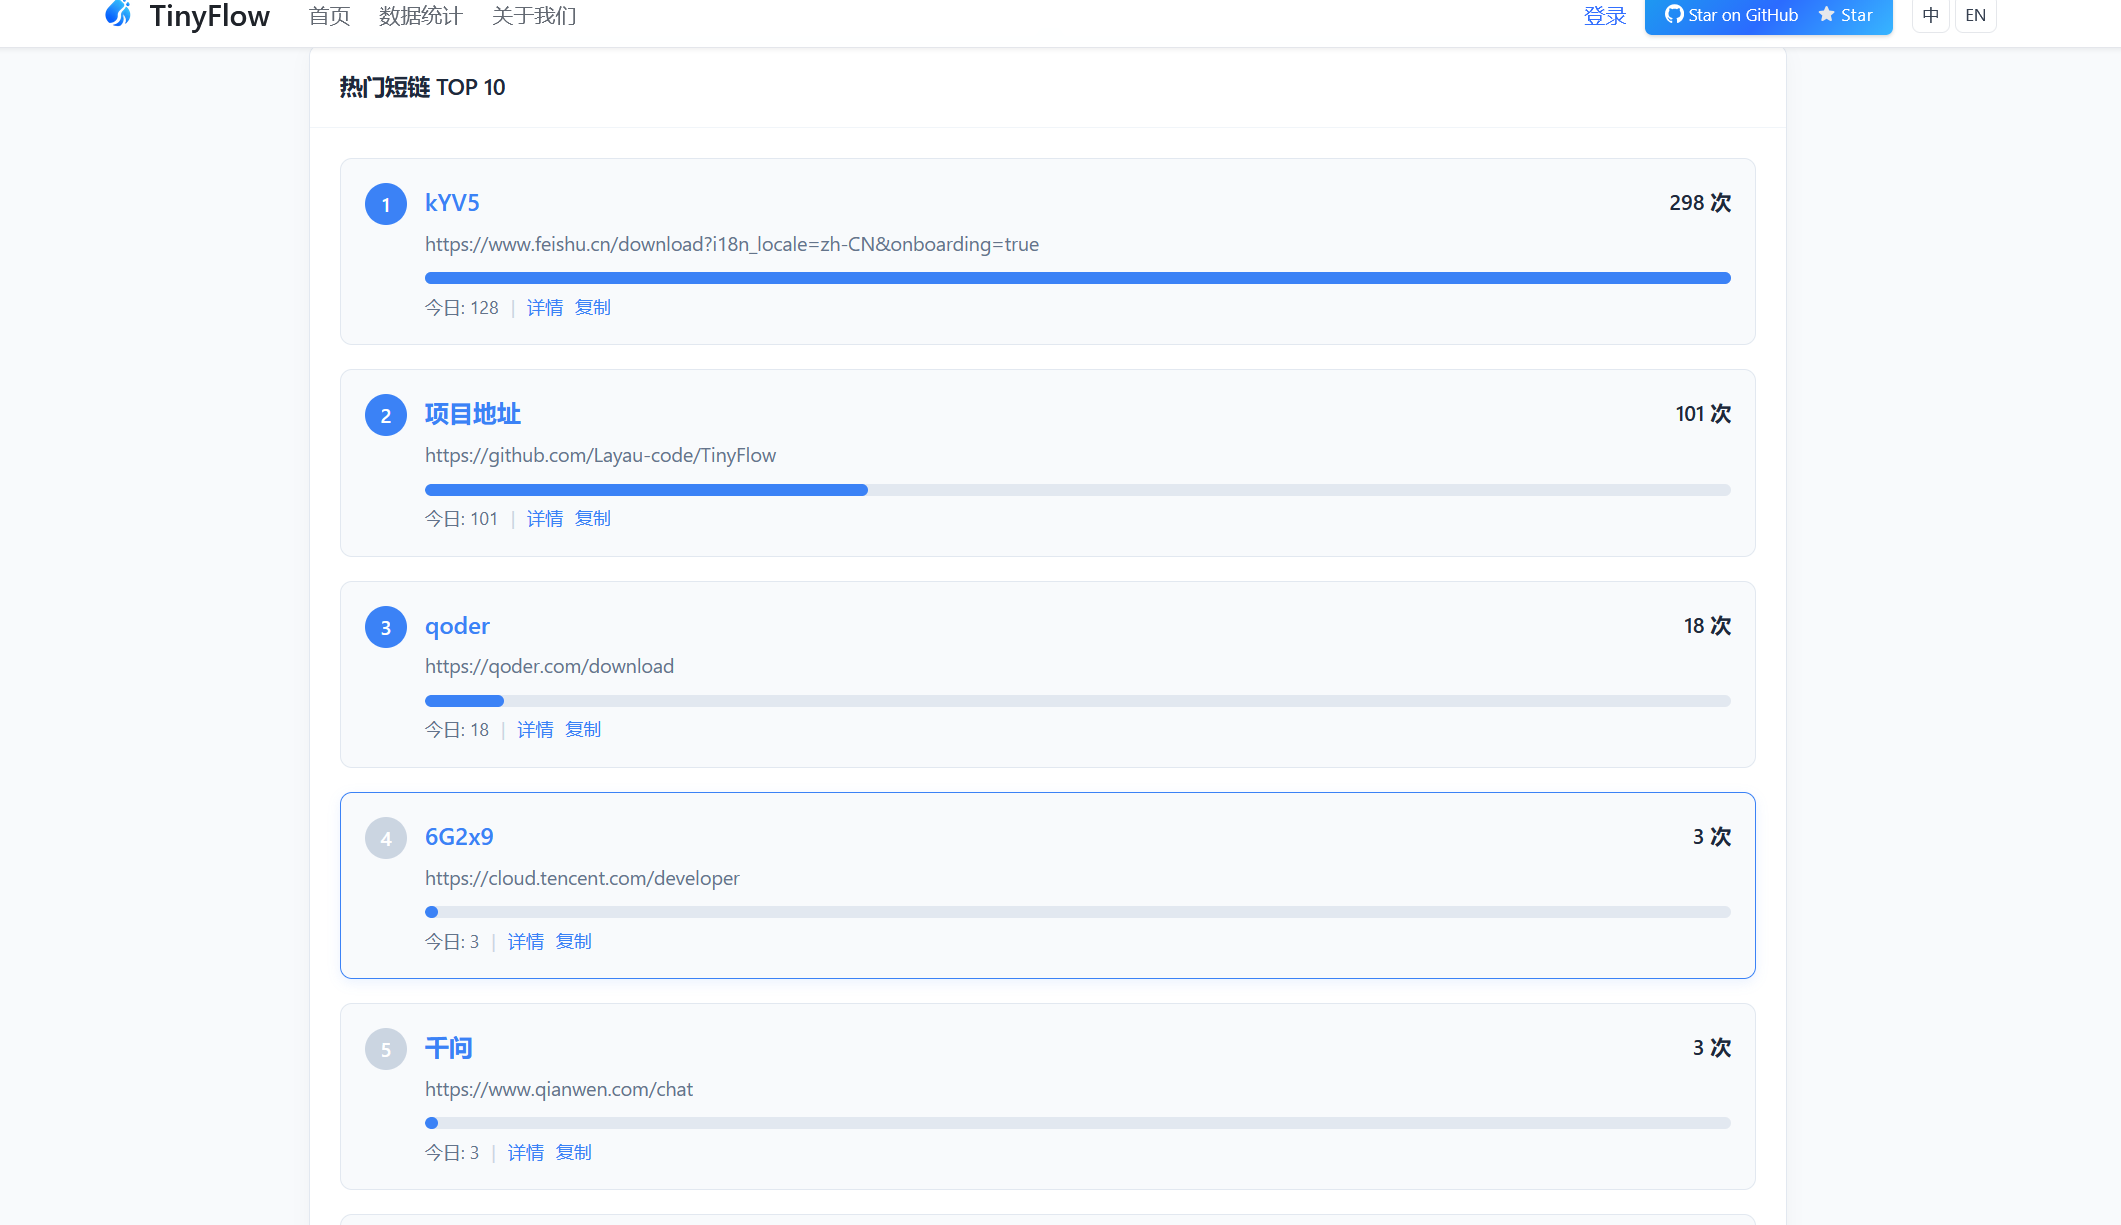Click 复制 under the kYV5 entry

tap(593, 307)
